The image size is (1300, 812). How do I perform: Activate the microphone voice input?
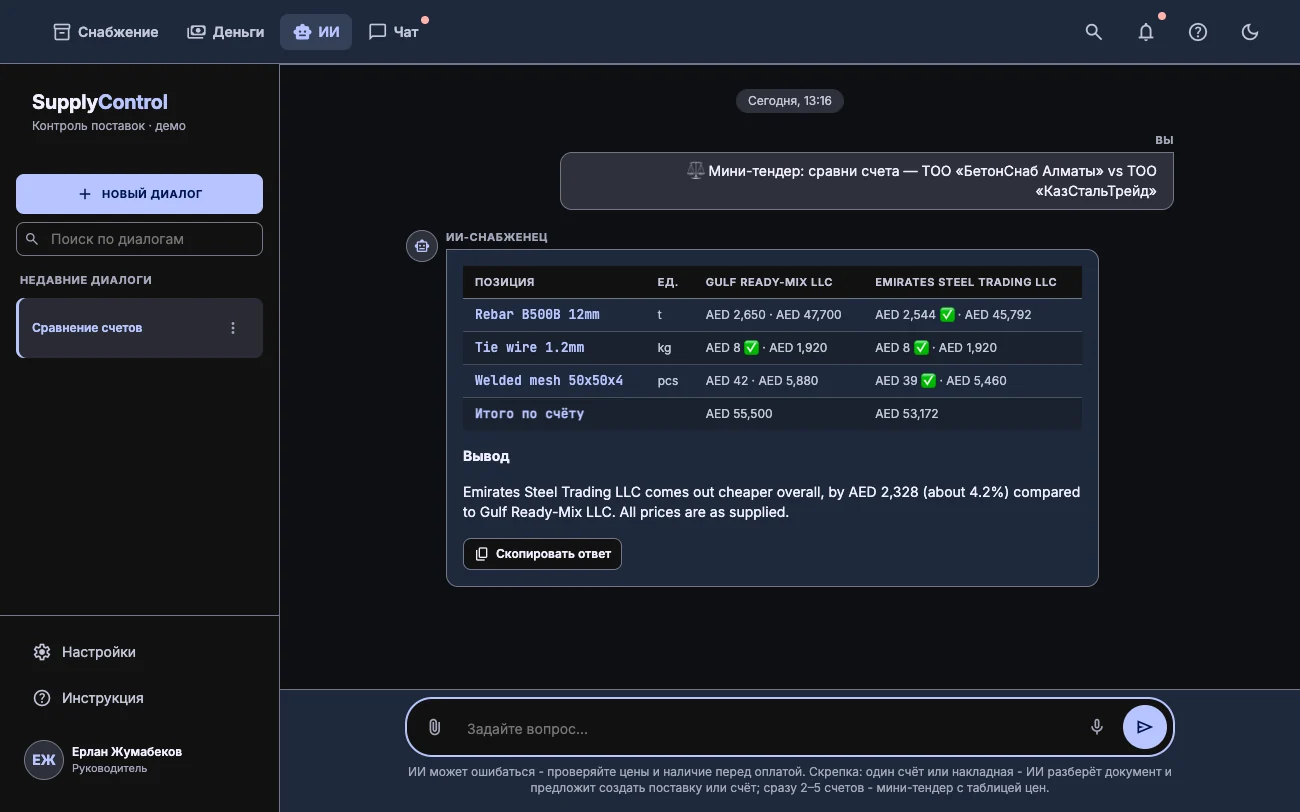click(x=1097, y=728)
